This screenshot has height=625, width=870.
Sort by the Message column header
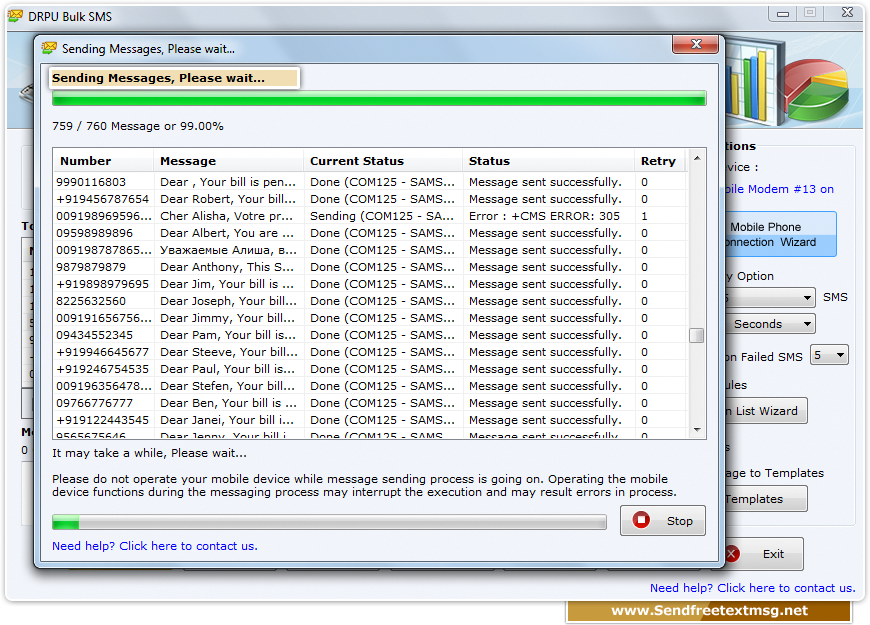228,161
